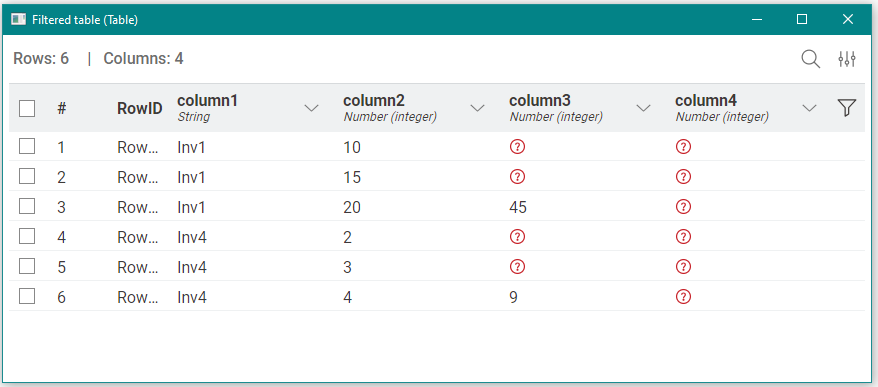The image size is (878, 387).
Task: Click the column2 header label
Action: tap(373, 101)
